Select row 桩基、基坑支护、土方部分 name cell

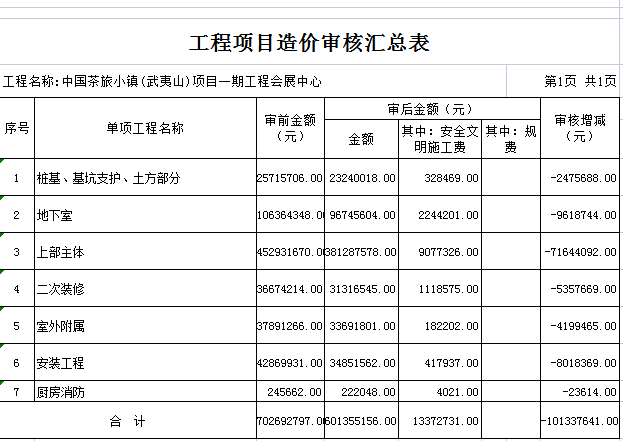coord(145,177)
